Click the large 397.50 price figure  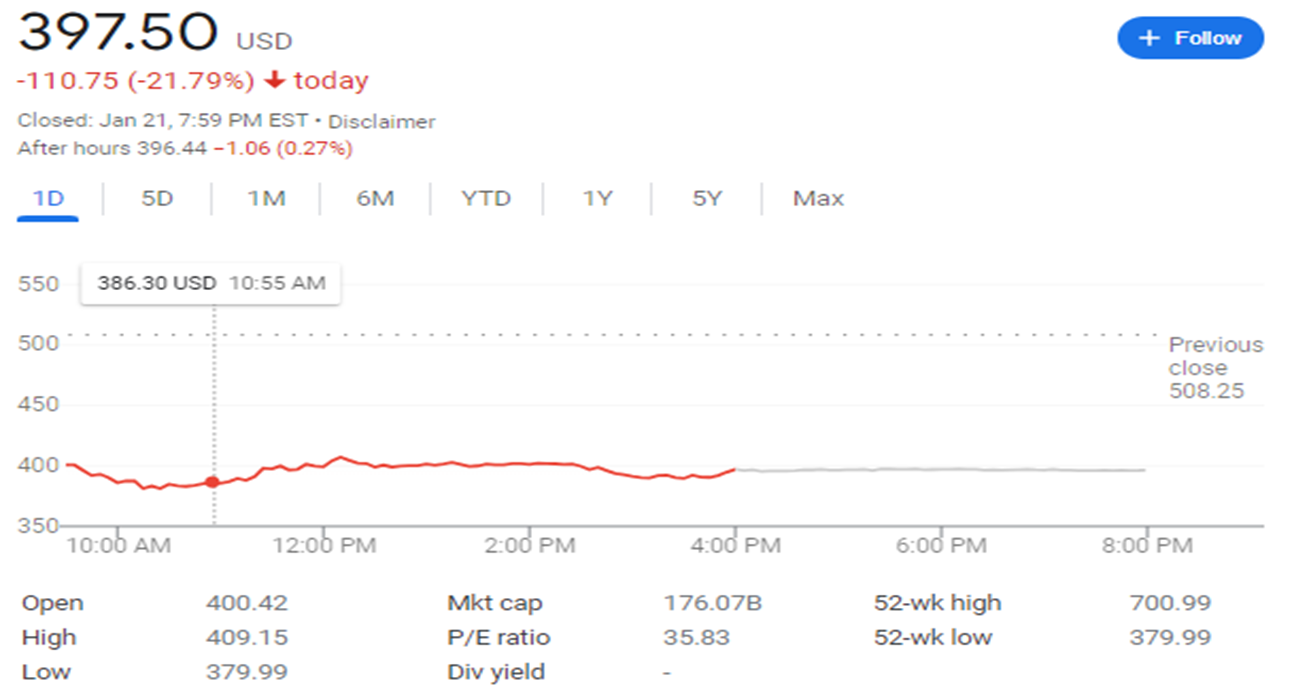tap(118, 33)
